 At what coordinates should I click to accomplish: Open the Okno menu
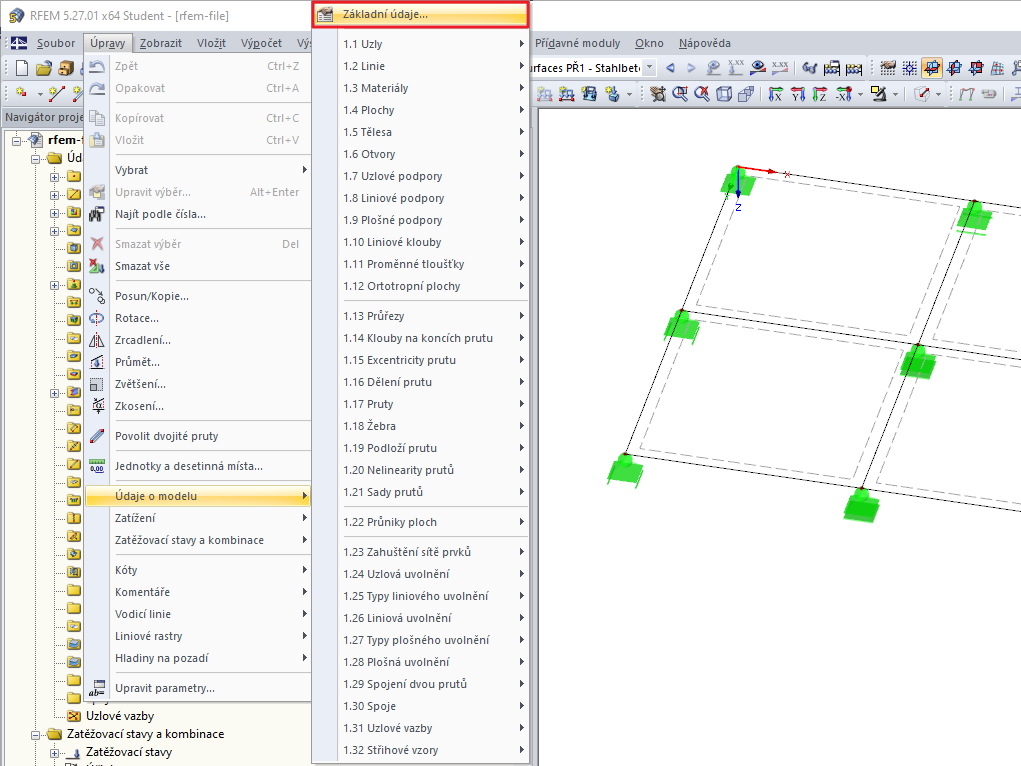pos(649,43)
